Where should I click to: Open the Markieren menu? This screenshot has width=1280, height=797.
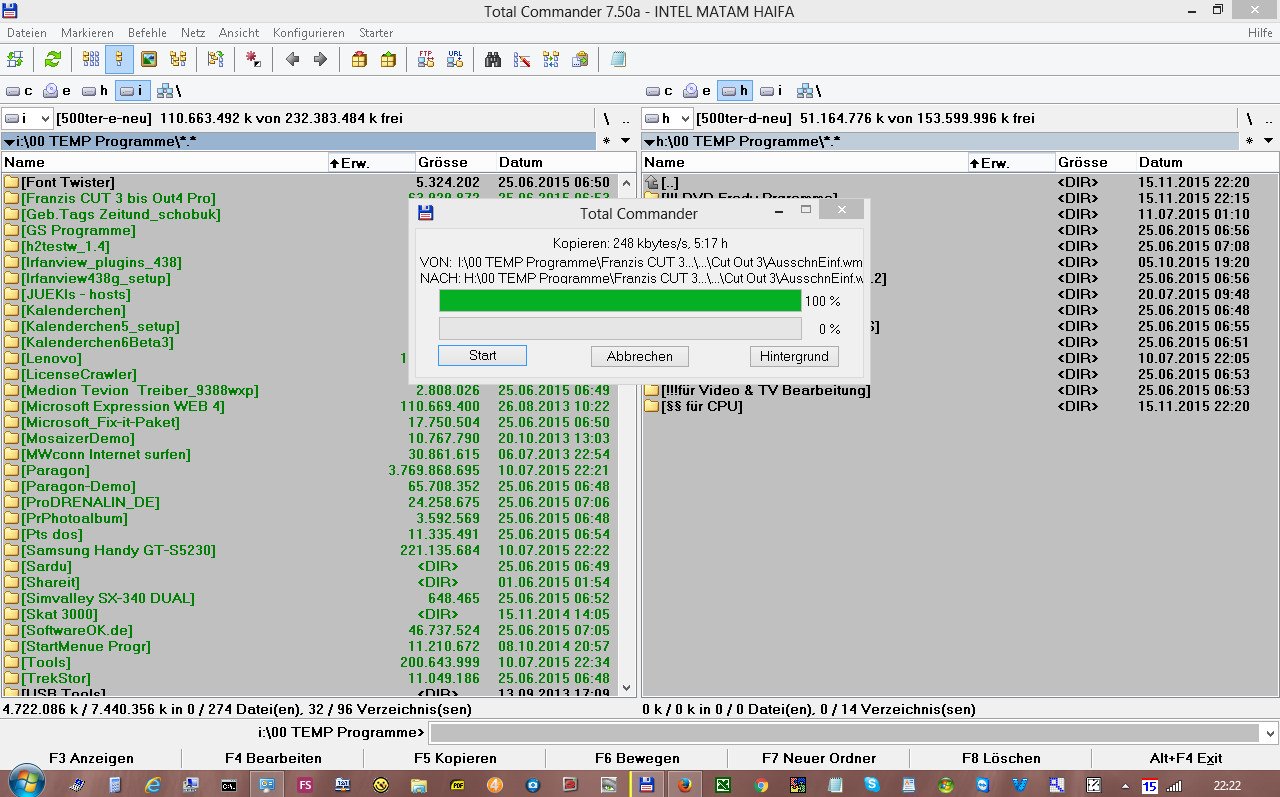click(x=87, y=33)
